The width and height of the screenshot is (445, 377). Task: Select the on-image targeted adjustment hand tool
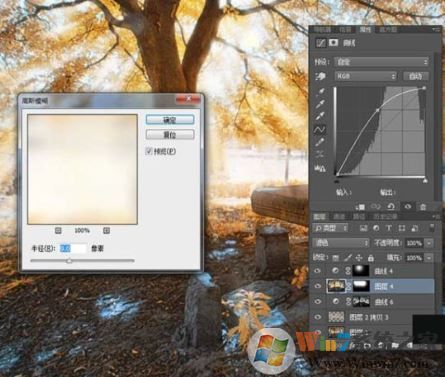[x=320, y=76]
